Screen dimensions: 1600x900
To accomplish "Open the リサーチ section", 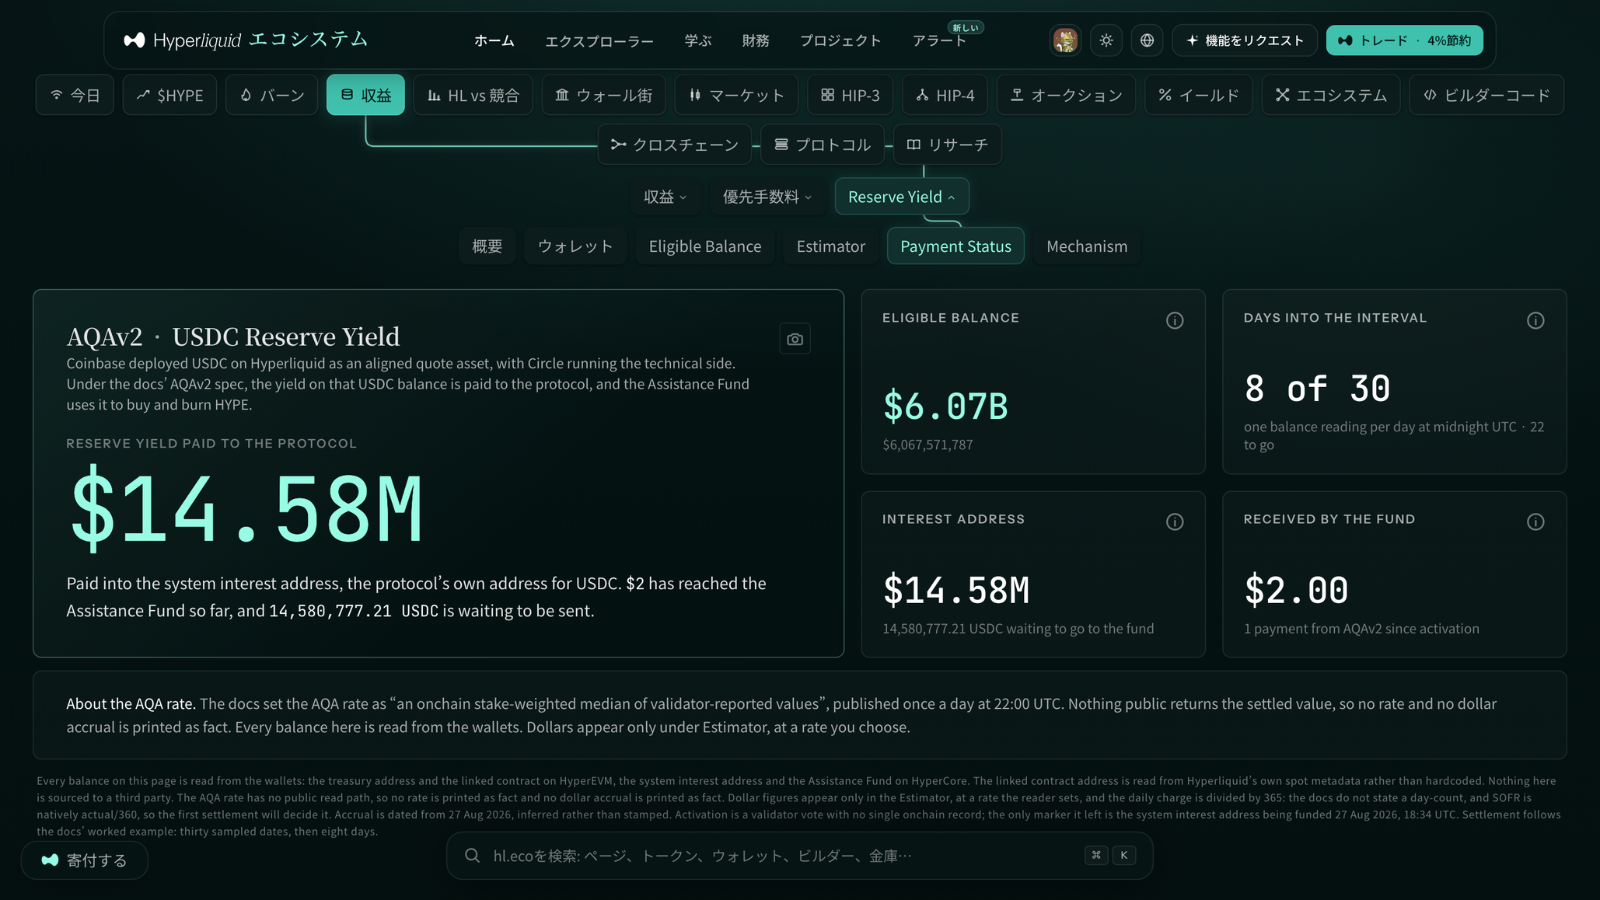I will tap(948, 145).
